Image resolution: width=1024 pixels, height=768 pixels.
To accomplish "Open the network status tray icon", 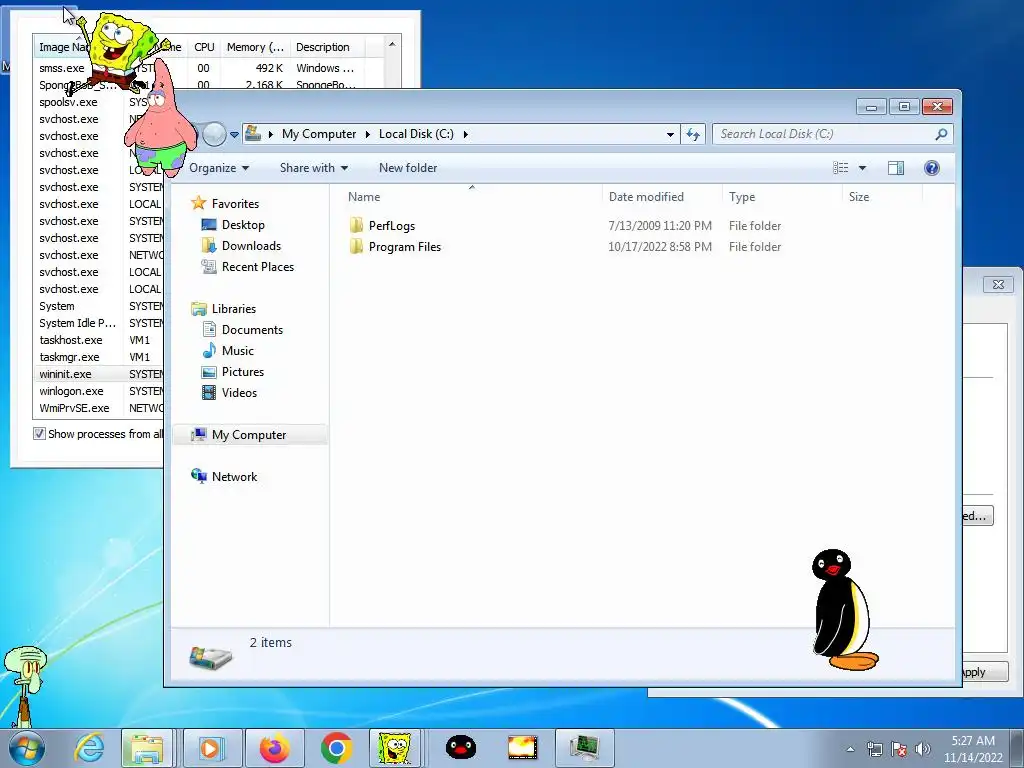I will (x=874, y=749).
